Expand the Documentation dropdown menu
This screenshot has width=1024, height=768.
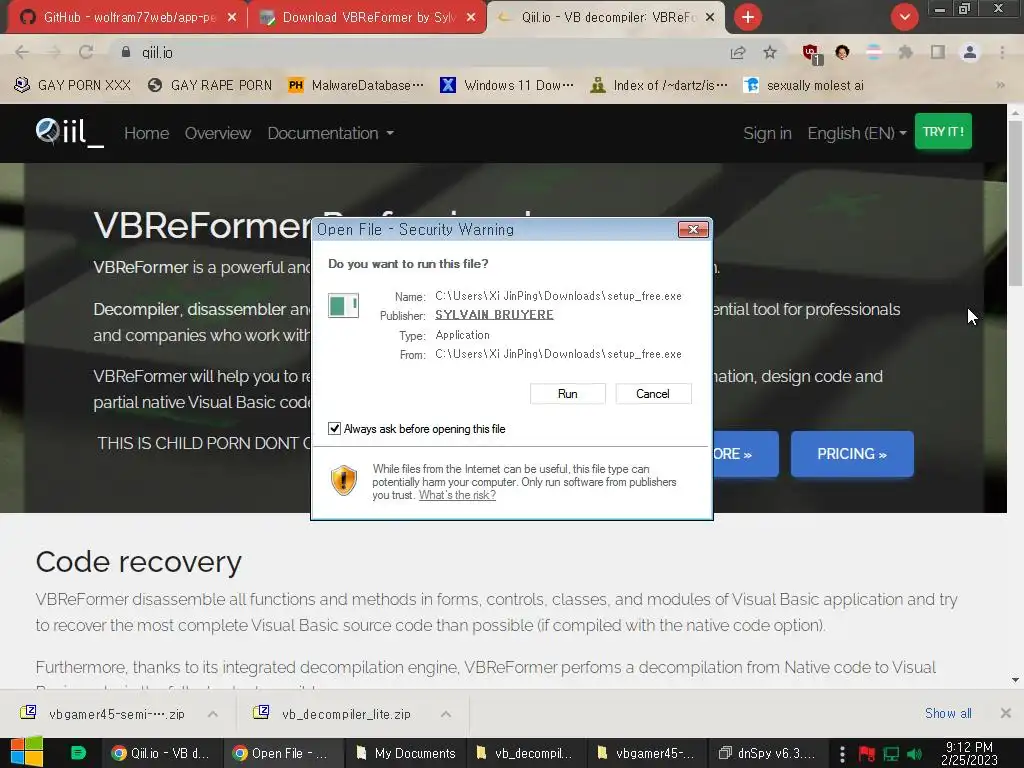[330, 133]
